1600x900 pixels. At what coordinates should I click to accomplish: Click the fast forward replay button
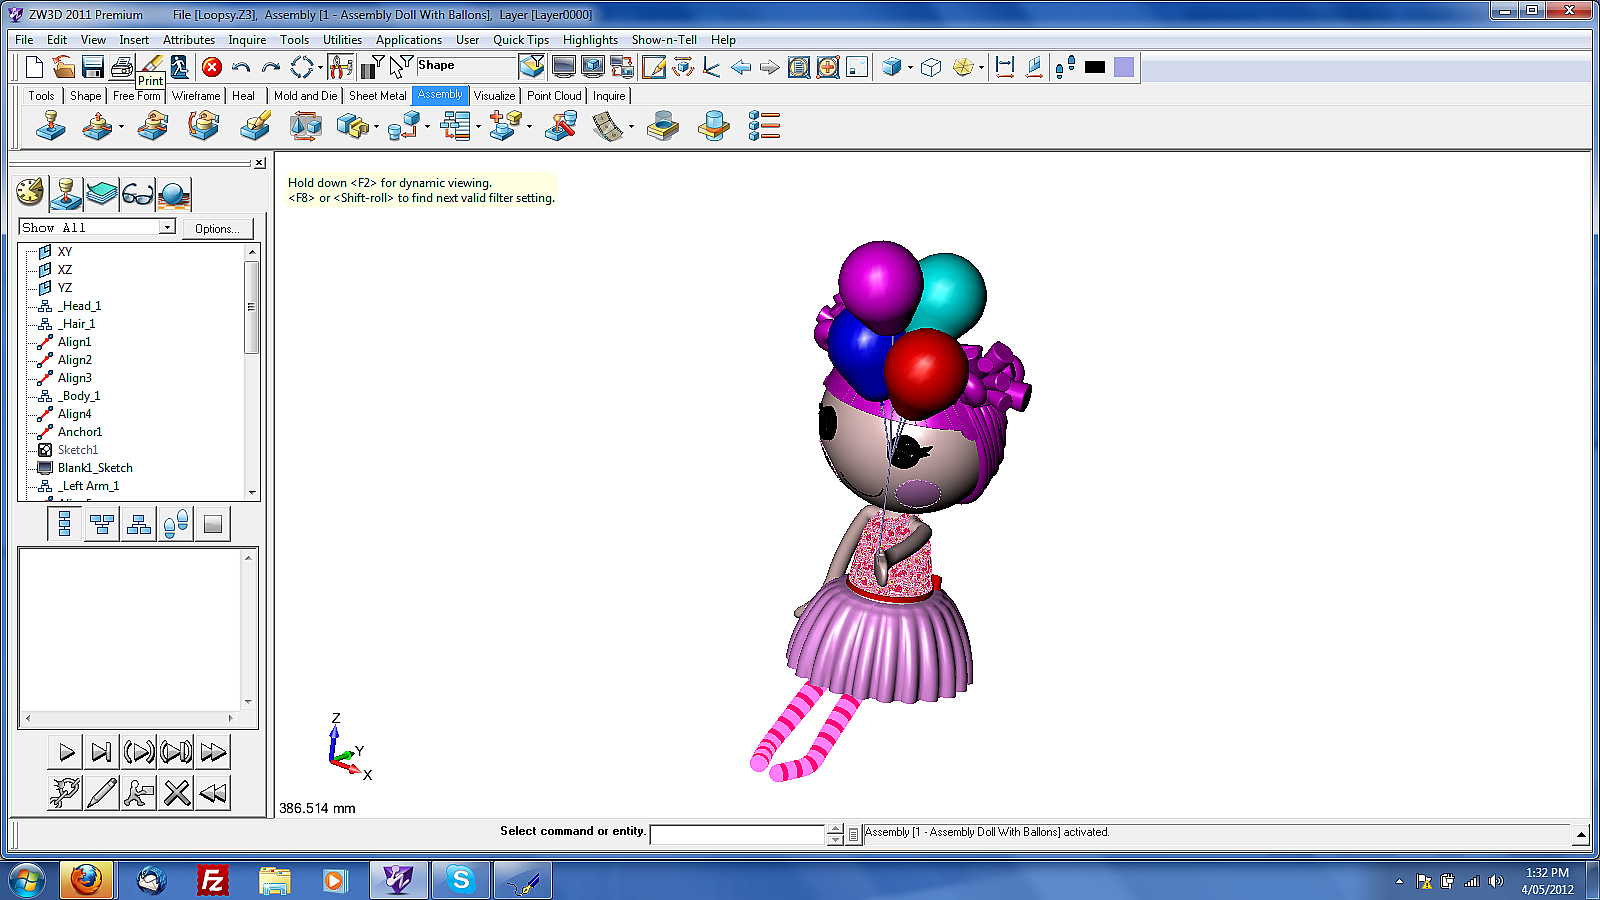point(213,752)
